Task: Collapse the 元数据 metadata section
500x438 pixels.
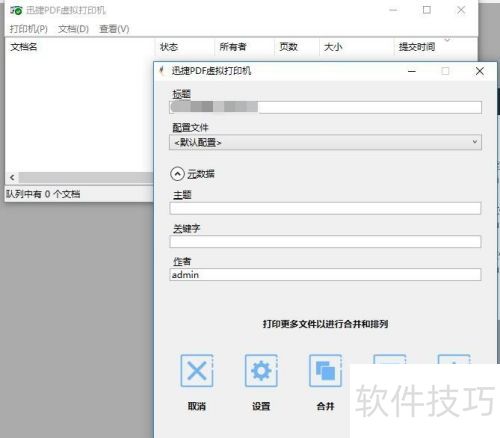Action: pos(177,174)
